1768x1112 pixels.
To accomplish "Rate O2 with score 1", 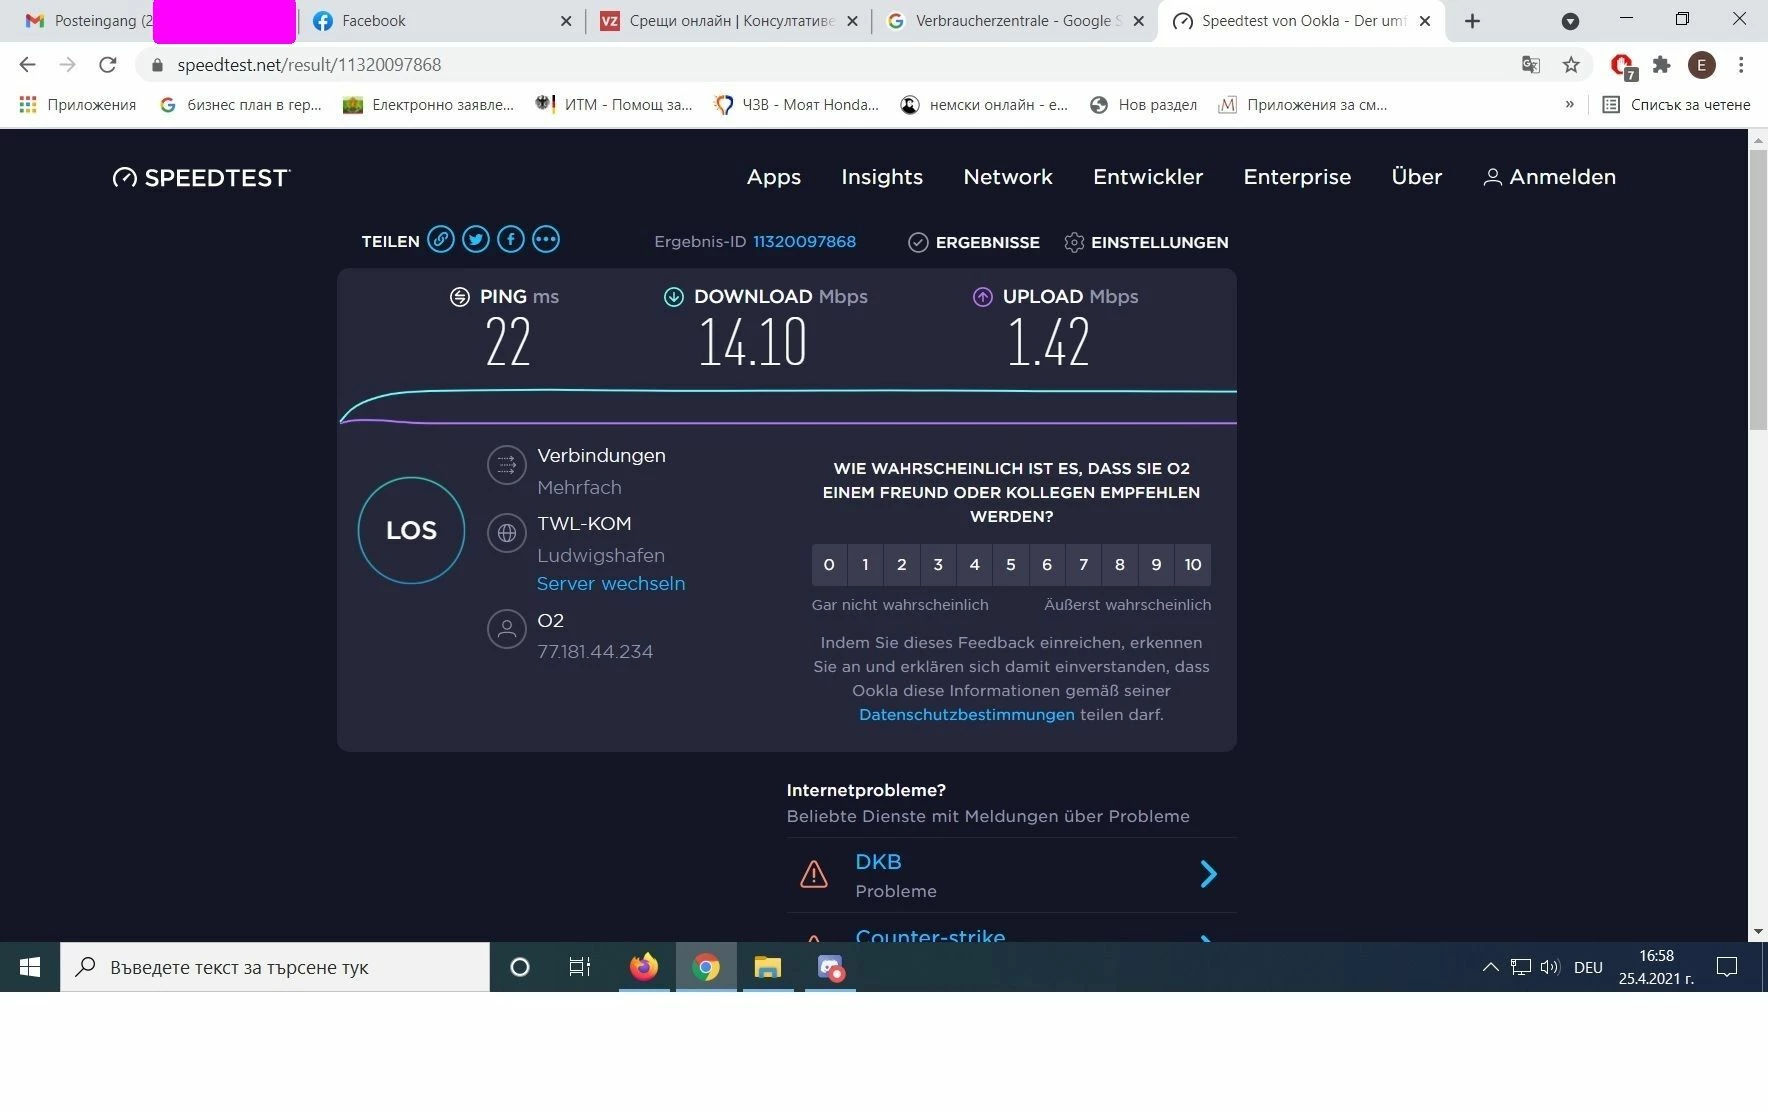I will (865, 565).
